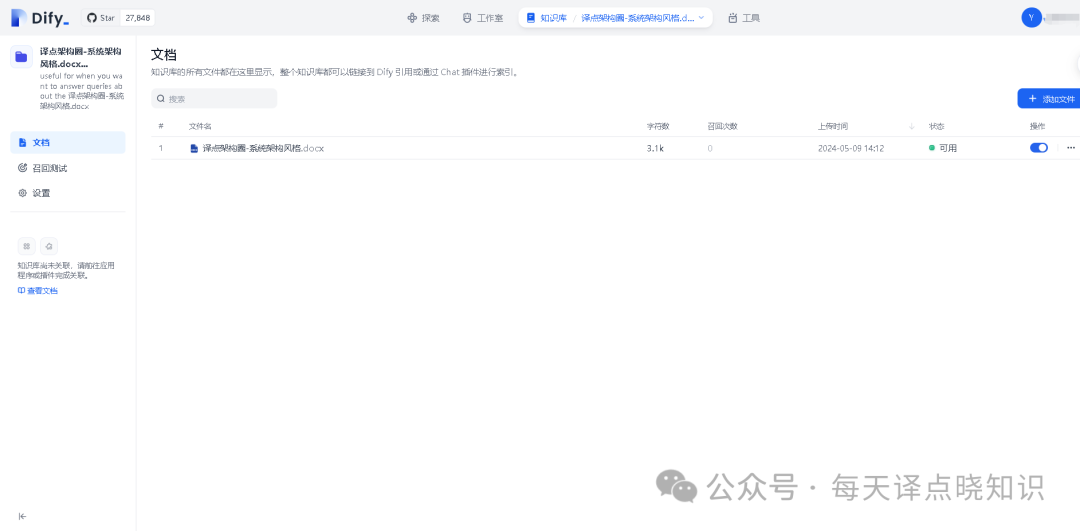Collapse the sidebar with the bottom arrow icon
The image size is (1080, 531).
[23, 516]
